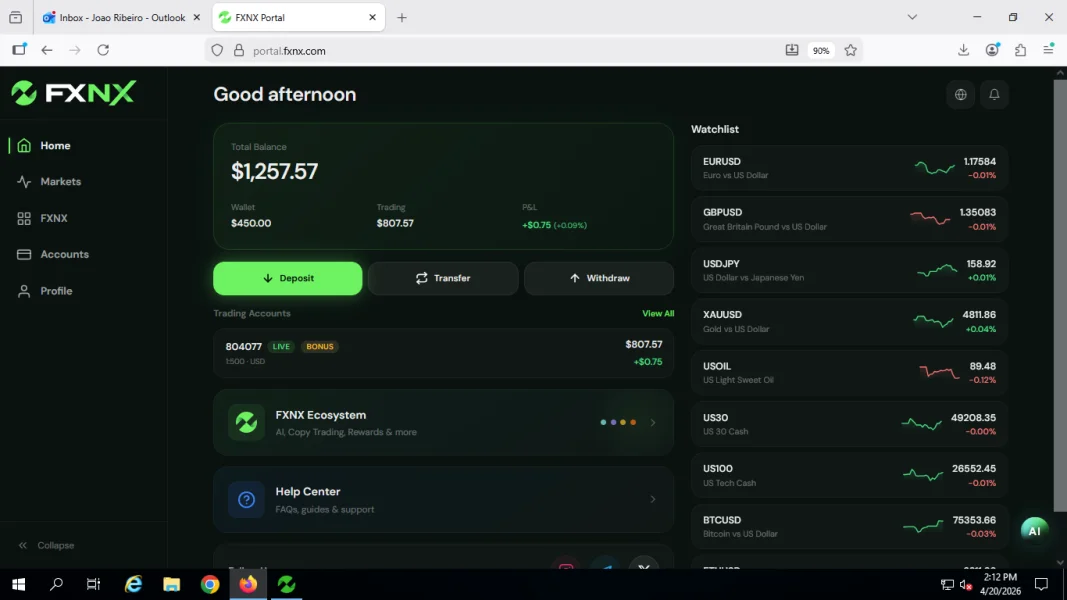Open Firefox sidebar toggle icon
This screenshot has height=600, width=1067.
[x=19, y=50]
